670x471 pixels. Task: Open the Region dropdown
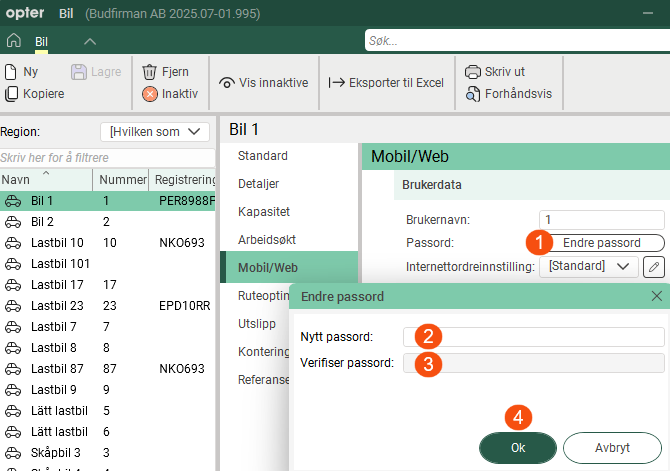(155, 131)
